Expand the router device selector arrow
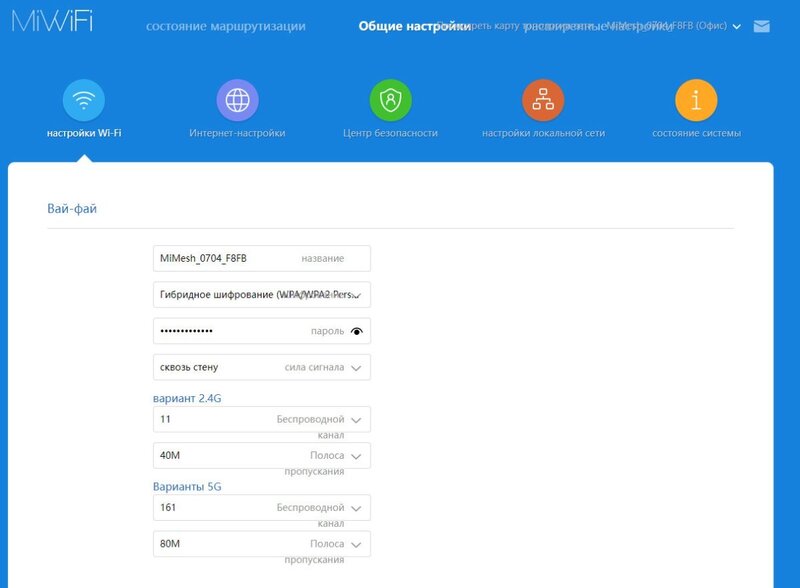 tap(737, 27)
